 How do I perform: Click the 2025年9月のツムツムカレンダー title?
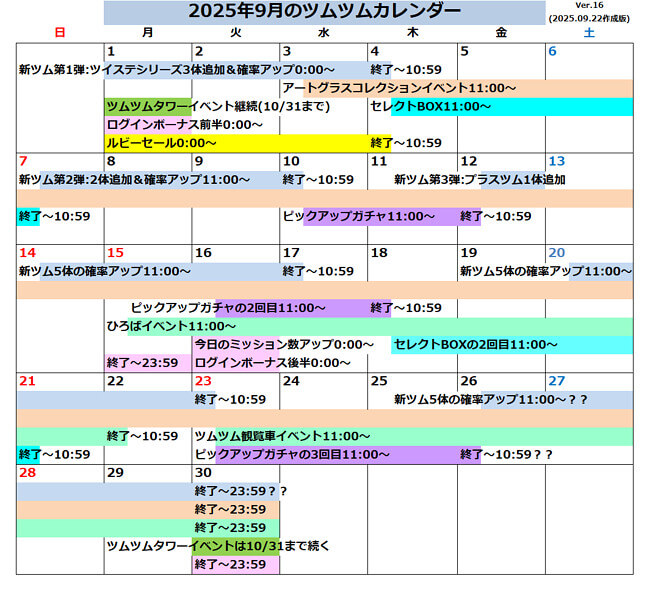click(325, 12)
